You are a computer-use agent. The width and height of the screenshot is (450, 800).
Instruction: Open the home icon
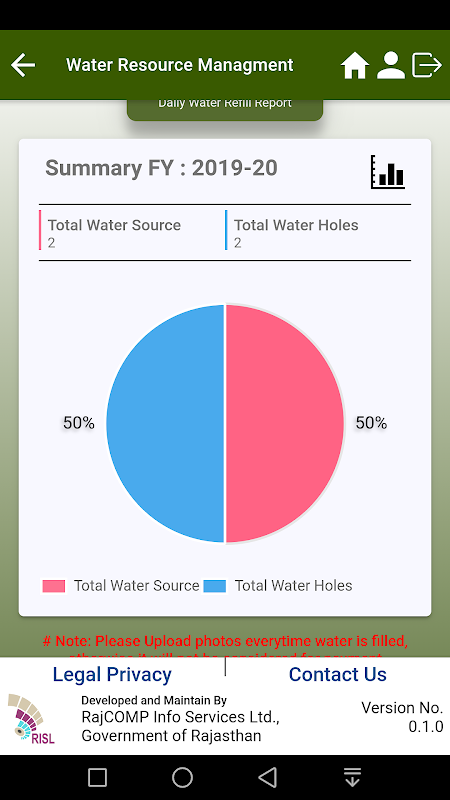point(355,65)
